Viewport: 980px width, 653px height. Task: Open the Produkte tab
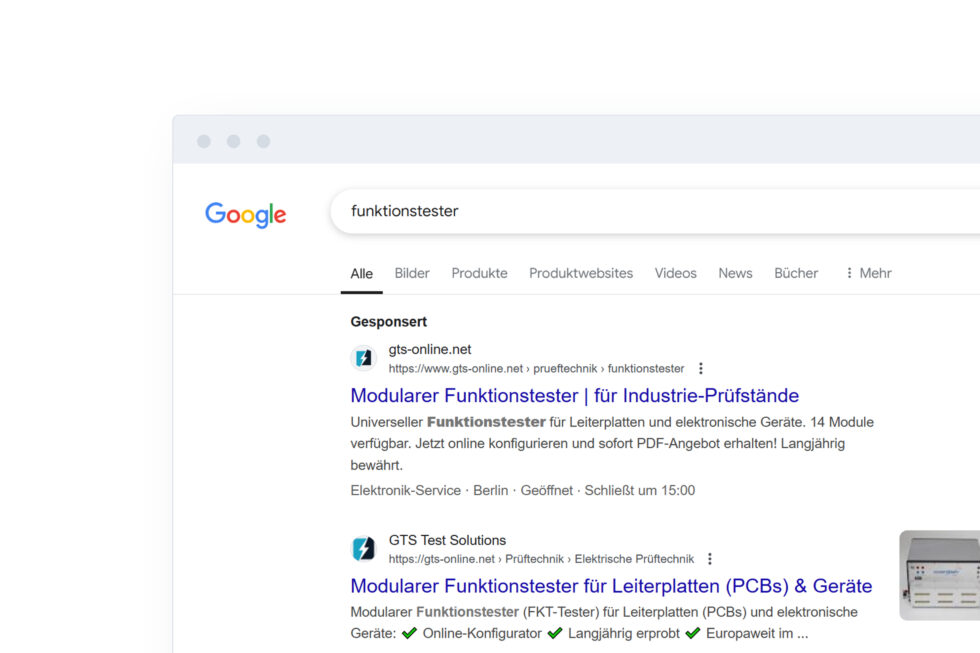point(479,273)
